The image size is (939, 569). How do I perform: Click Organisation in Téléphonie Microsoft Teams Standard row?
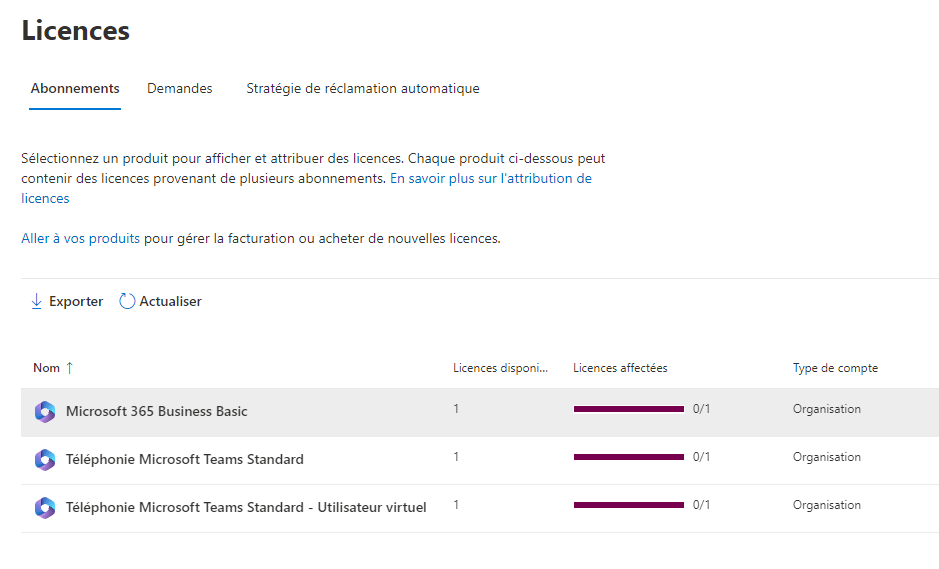[x=826, y=457]
